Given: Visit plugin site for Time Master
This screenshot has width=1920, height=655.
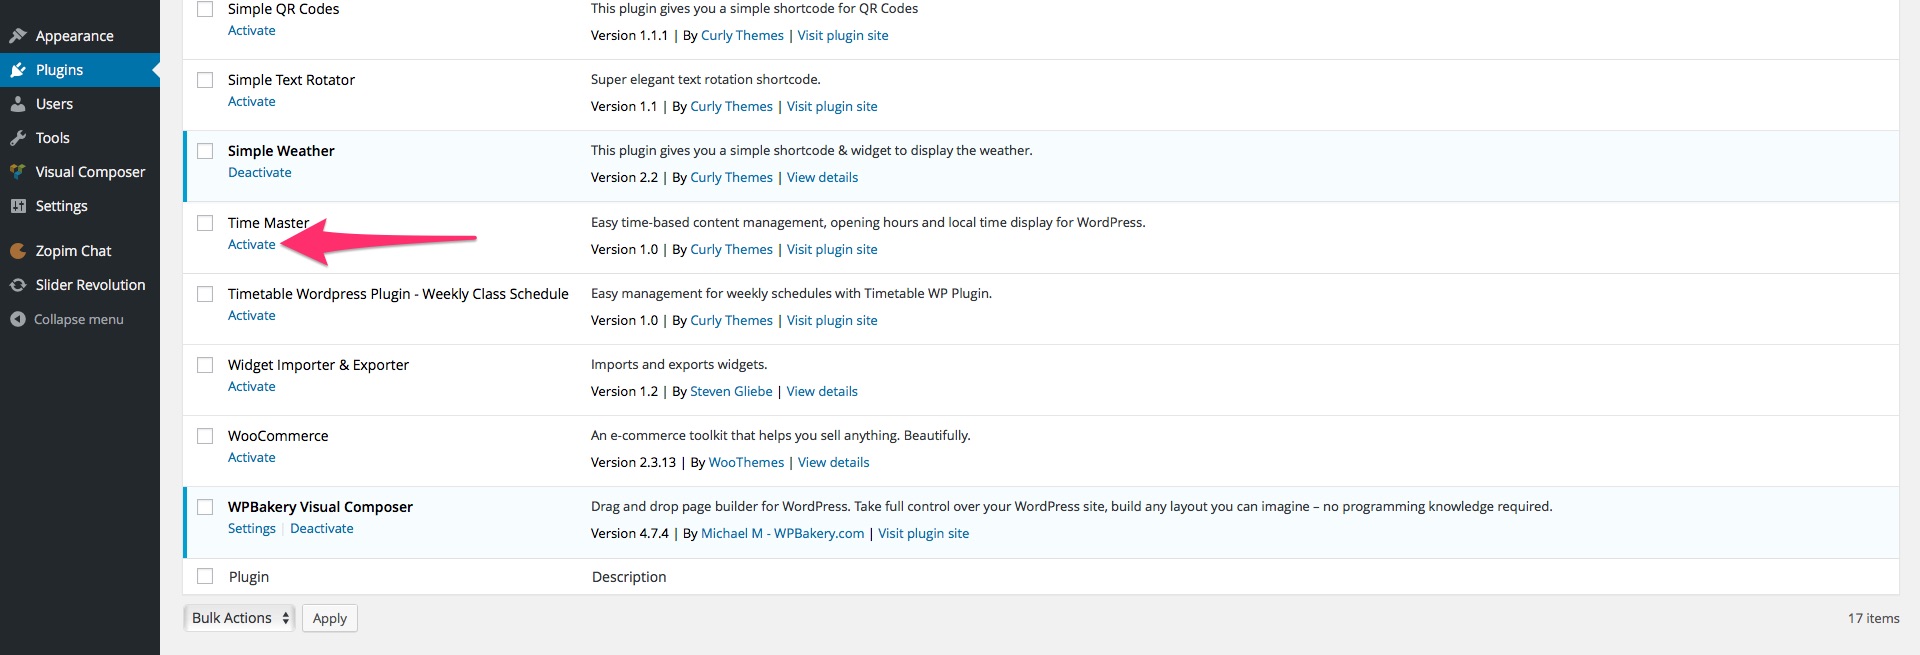Looking at the screenshot, I should pos(832,250).
